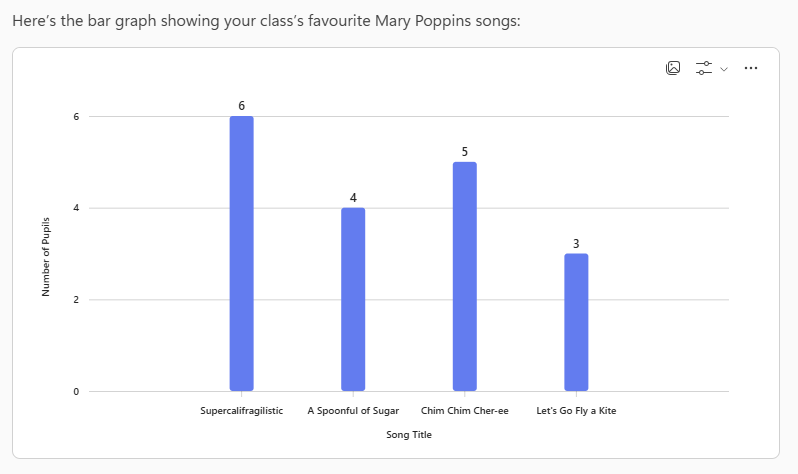Click the chart settings sliders icon

point(704,68)
